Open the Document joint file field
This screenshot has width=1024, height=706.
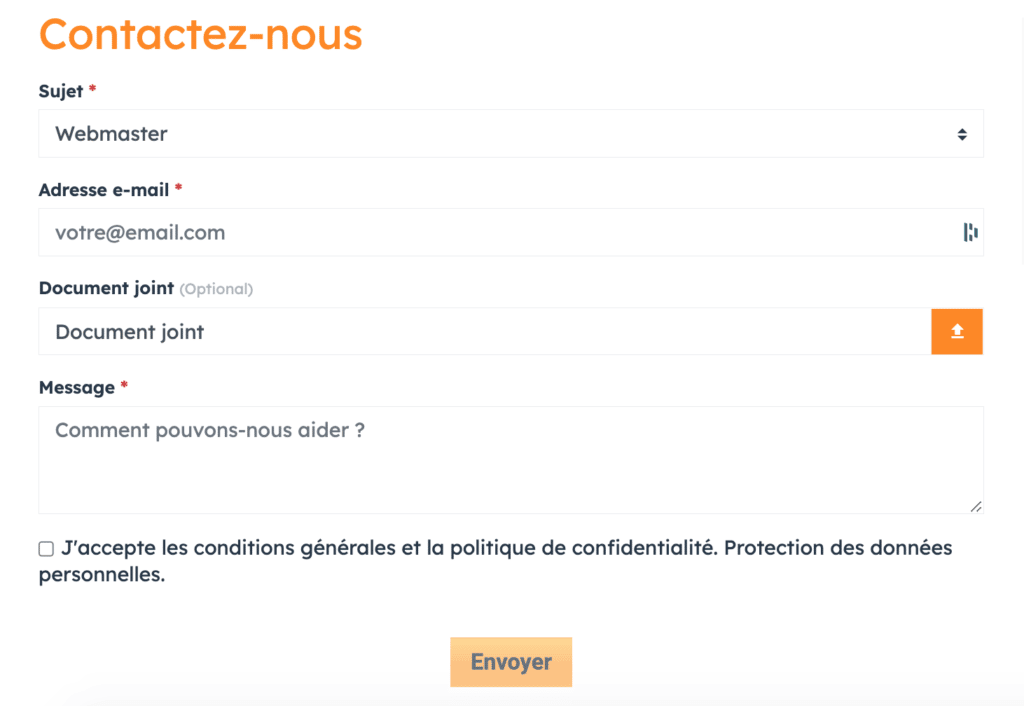[485, 332]
